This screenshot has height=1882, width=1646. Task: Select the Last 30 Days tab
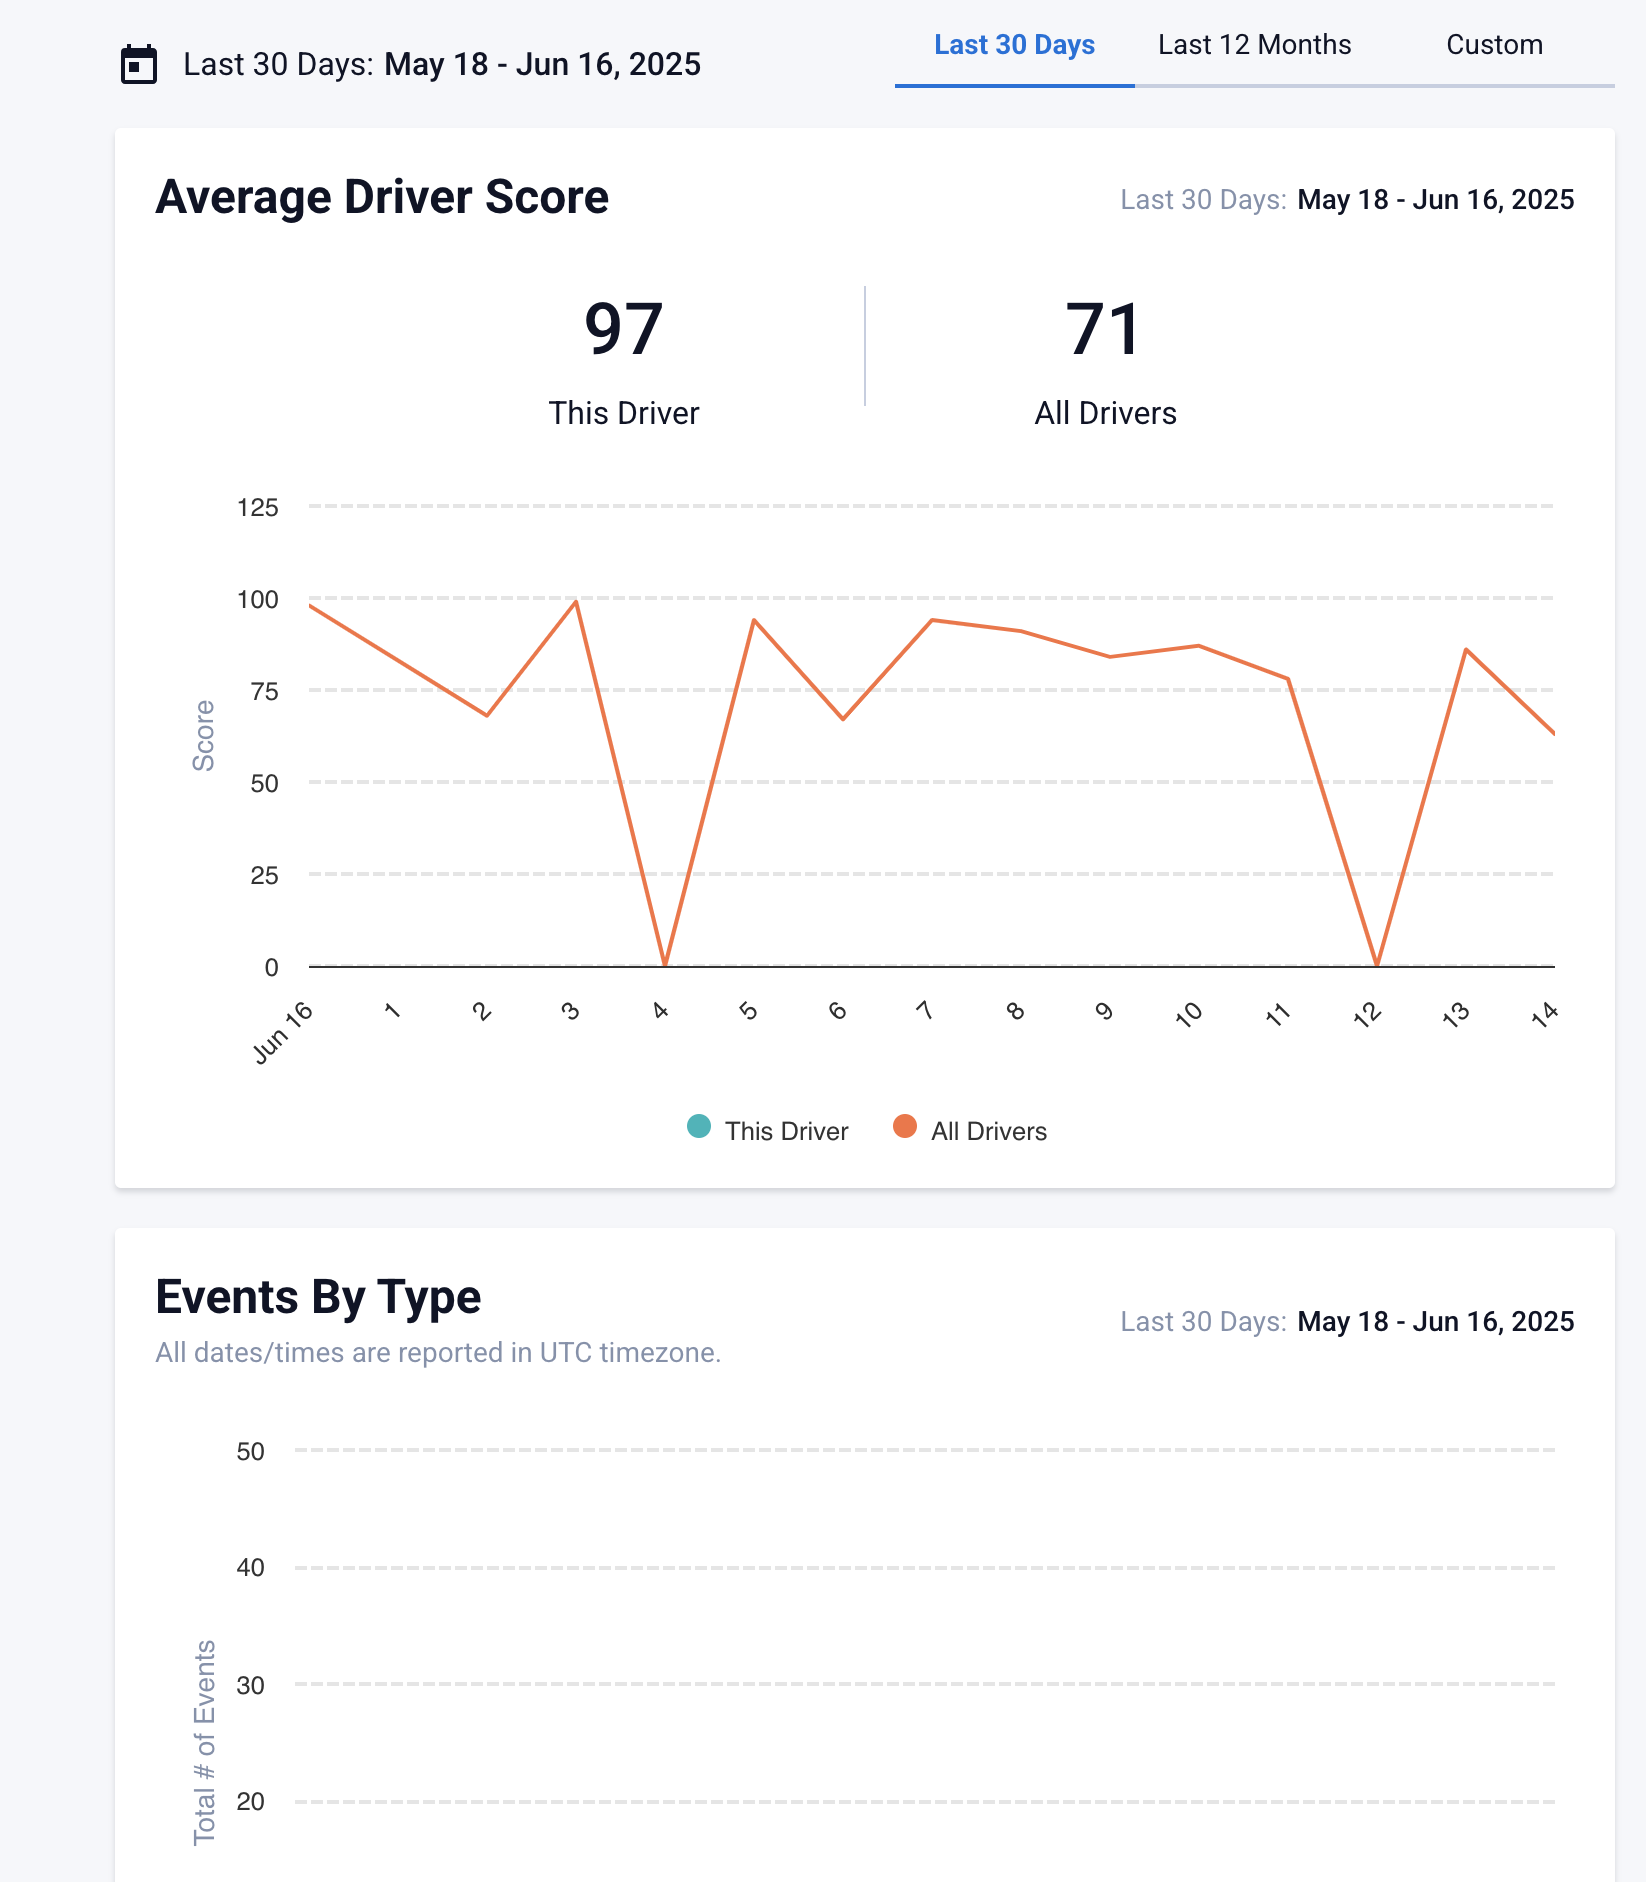(1014, 45)
